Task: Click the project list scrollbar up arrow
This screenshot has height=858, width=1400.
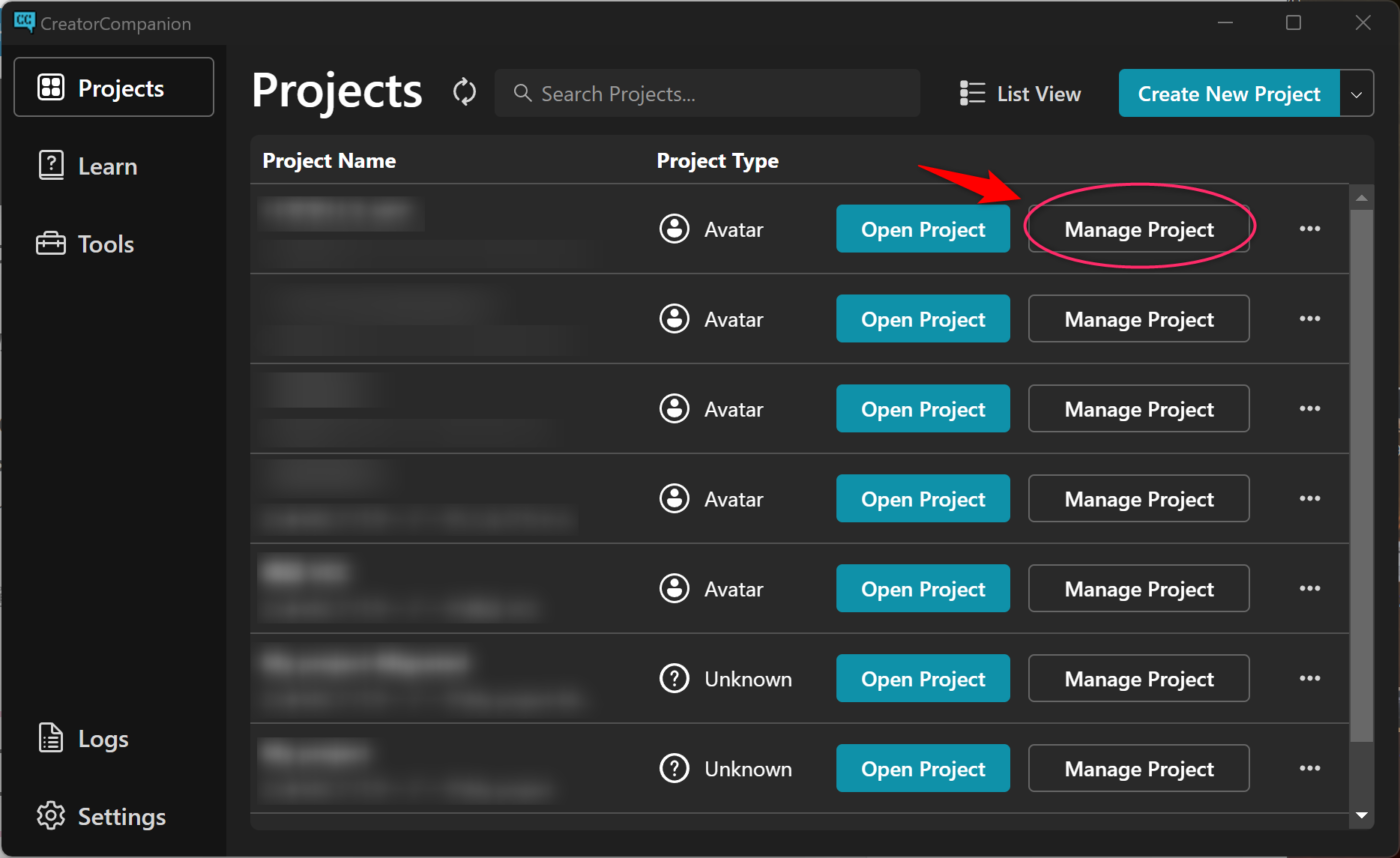Action: tap(1361, 198)
